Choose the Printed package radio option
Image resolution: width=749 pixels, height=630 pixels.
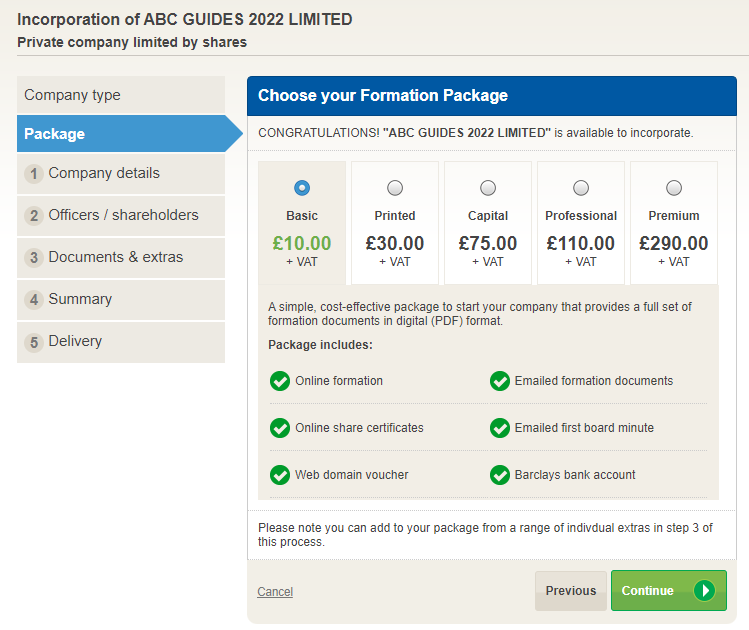click(395, 188)
